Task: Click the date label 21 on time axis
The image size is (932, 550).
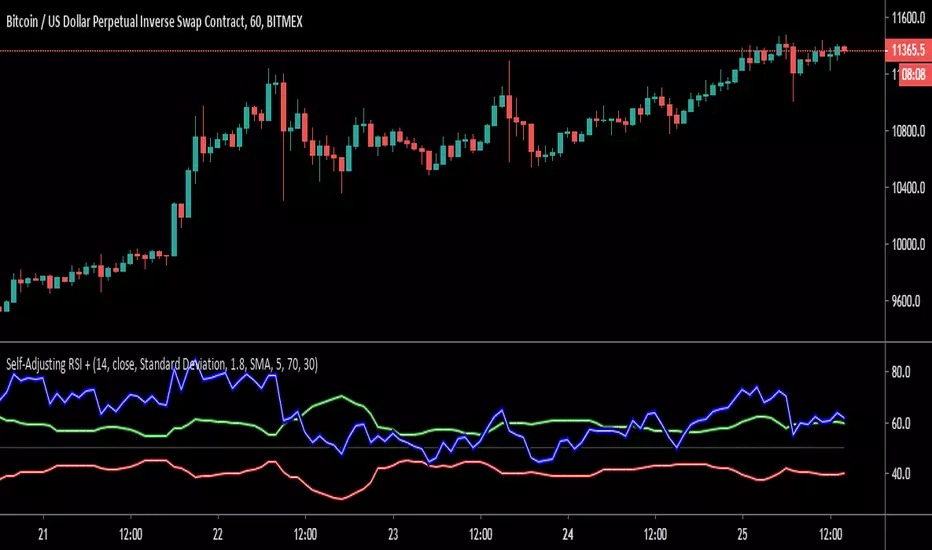Action: click(x=42, y=534)
